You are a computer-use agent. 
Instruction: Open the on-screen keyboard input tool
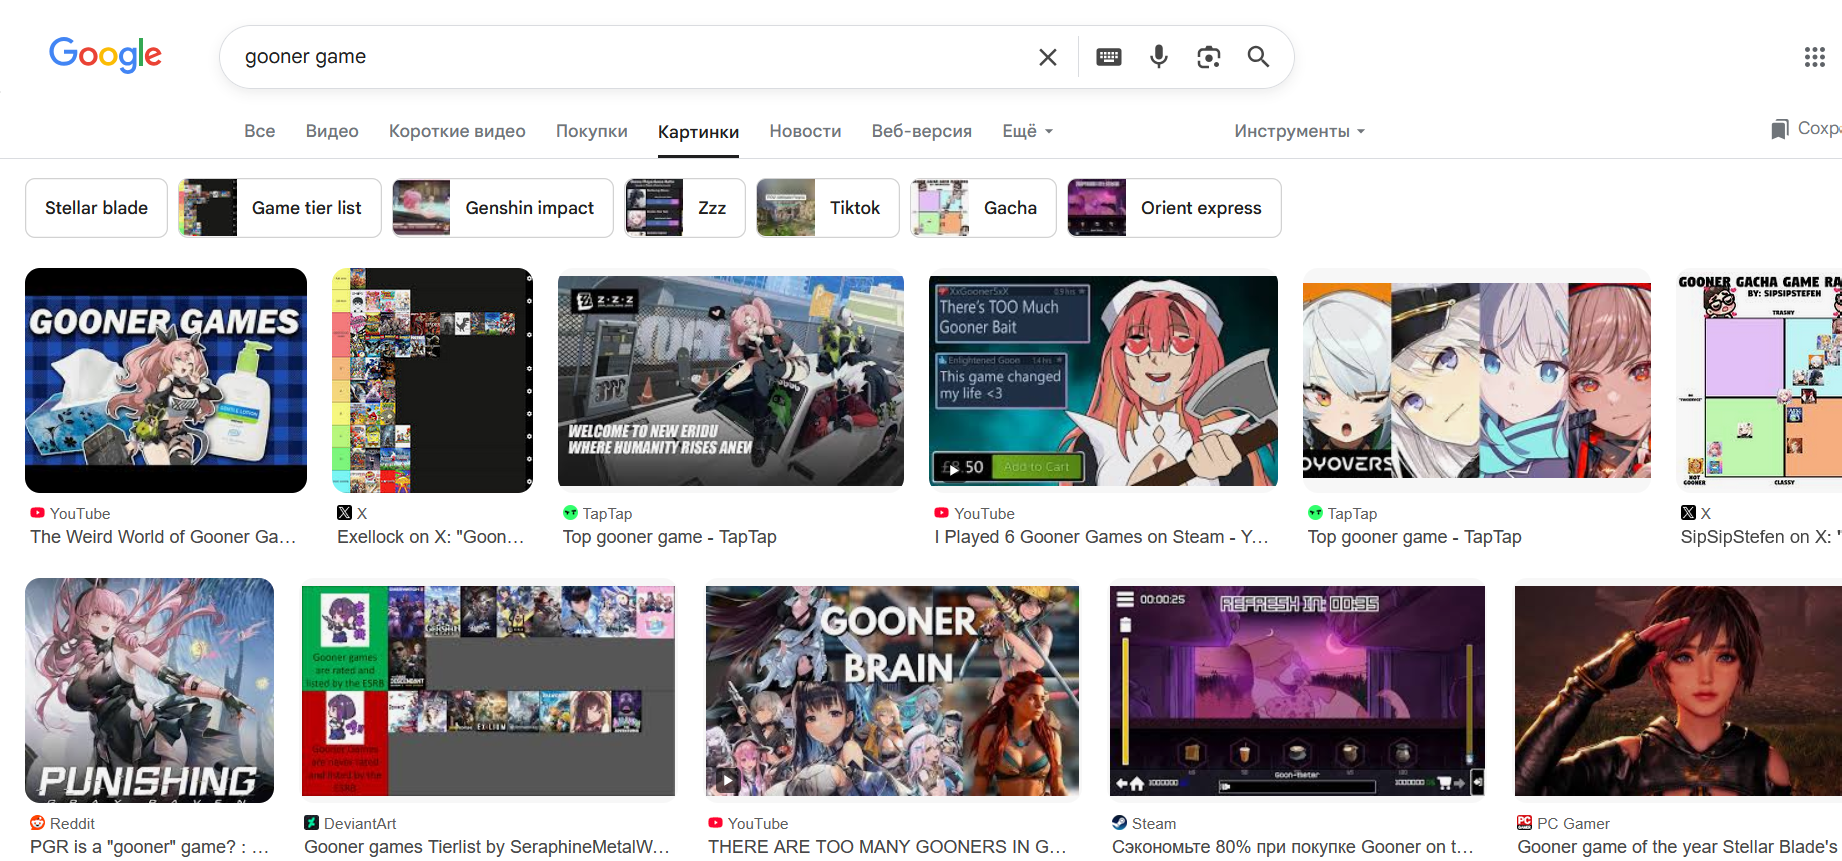point(1109,57)
